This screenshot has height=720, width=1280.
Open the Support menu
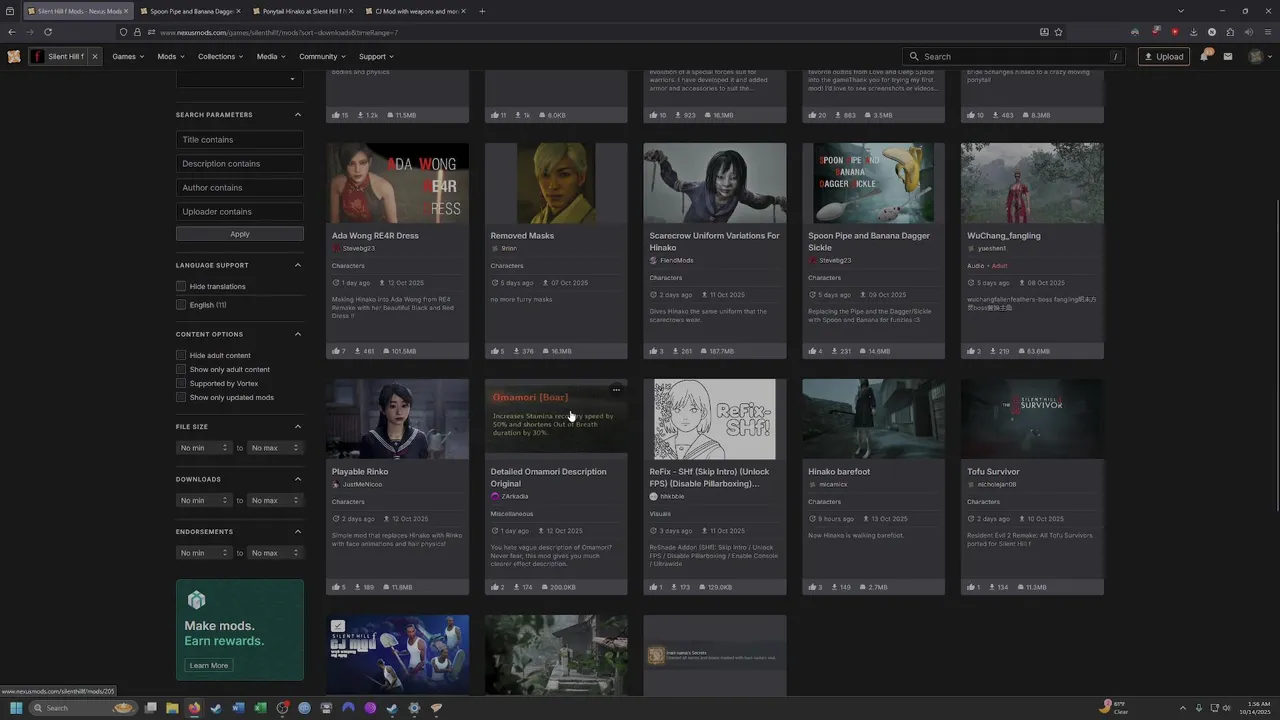[x=376, y=56]
